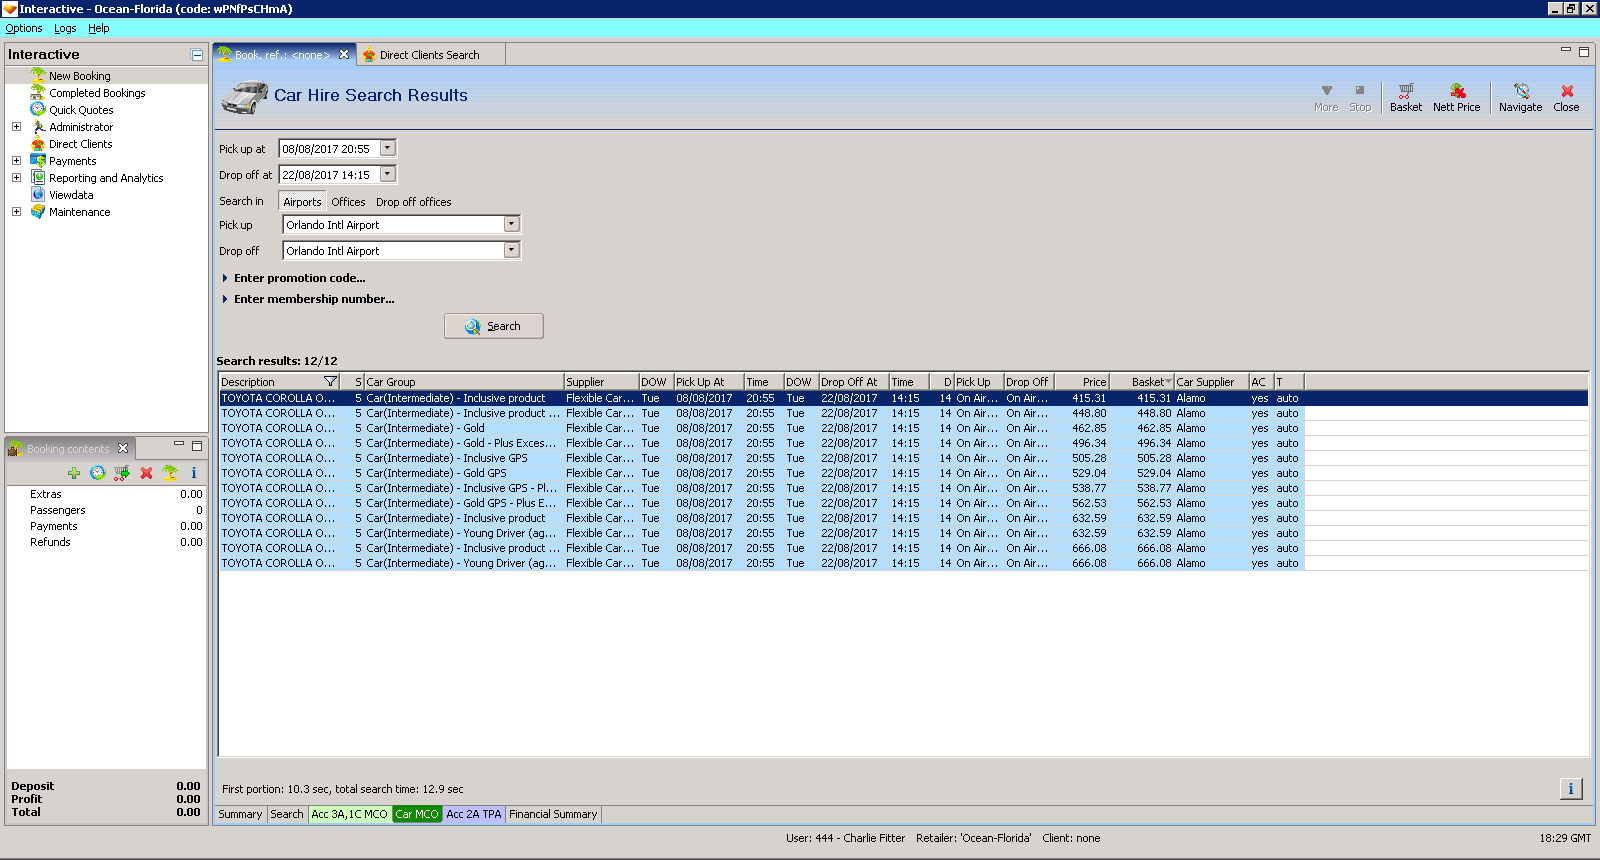This screenshot has width=1600, height=860.
Task: Sort results by the Car Supplier column header
Action: (1211, 382)
